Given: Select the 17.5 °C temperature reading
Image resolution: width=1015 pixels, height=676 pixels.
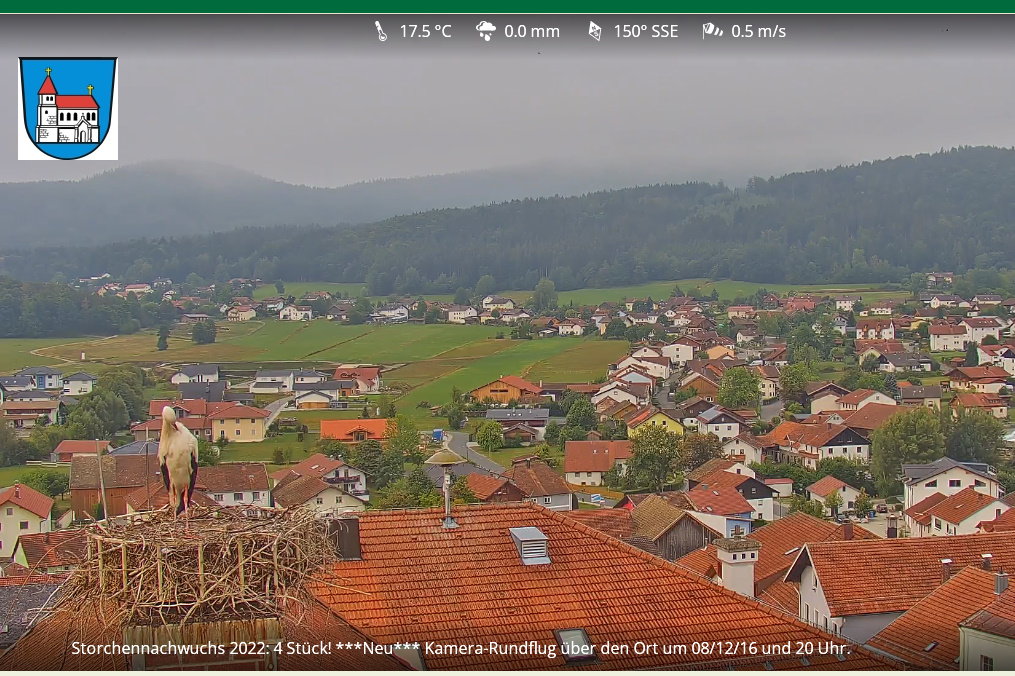Looking at the screenshot, I should coord(425,31).
